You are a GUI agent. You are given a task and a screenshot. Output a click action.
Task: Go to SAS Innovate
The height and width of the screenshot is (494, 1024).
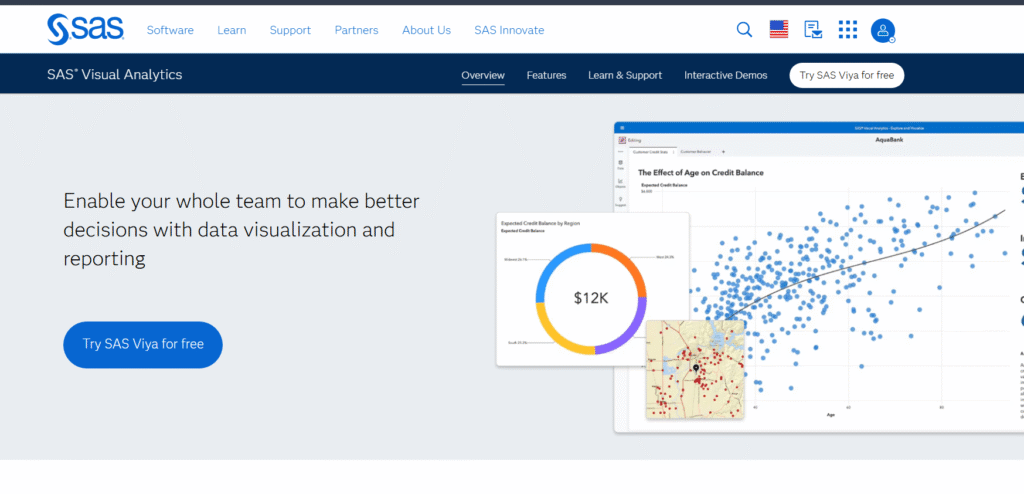(x=509, y=30)
